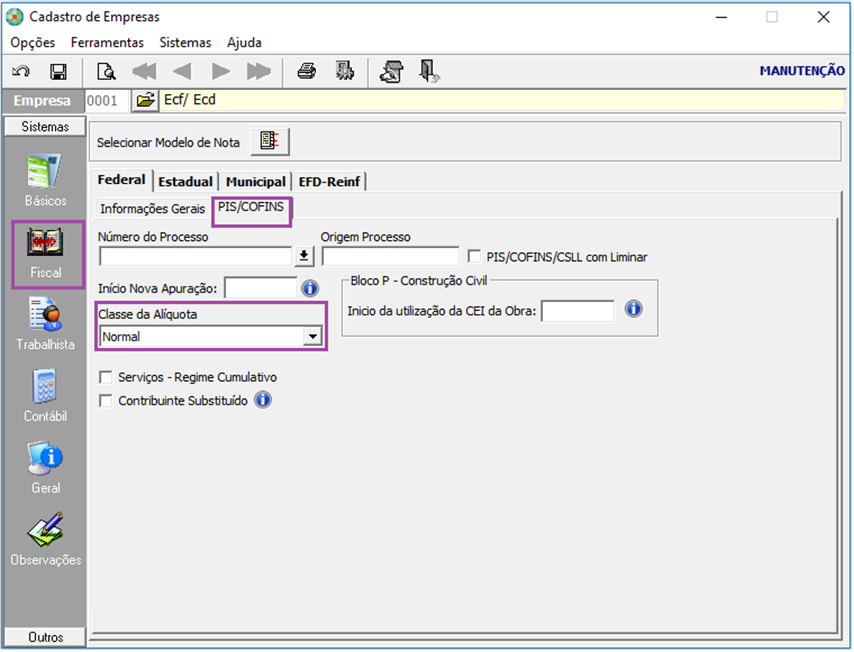Click the undo arrow toolbar icon
854x652 pixels.
pos(21,71)
